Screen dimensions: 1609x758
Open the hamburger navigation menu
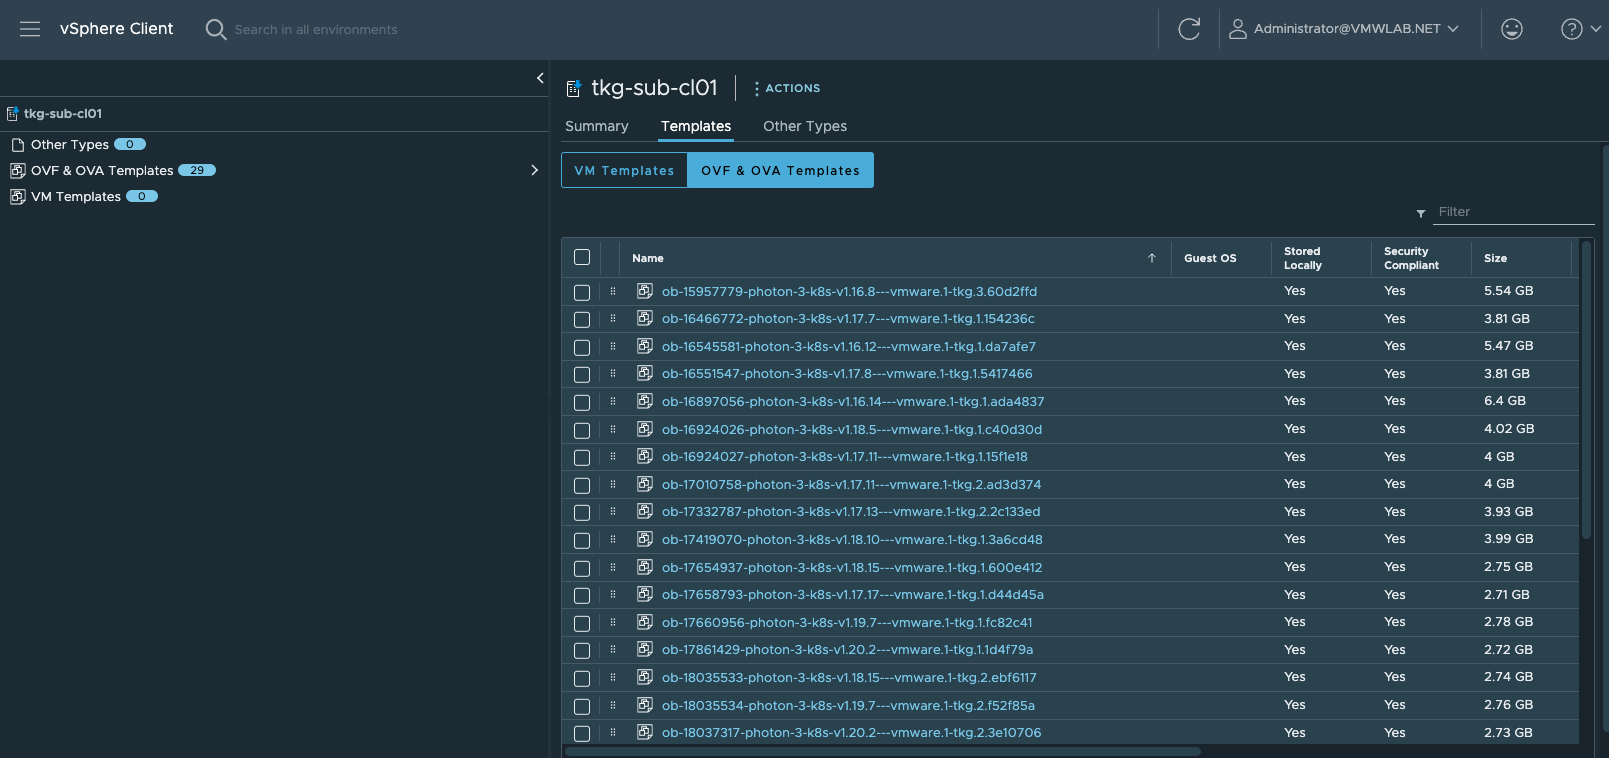(30, 29)
